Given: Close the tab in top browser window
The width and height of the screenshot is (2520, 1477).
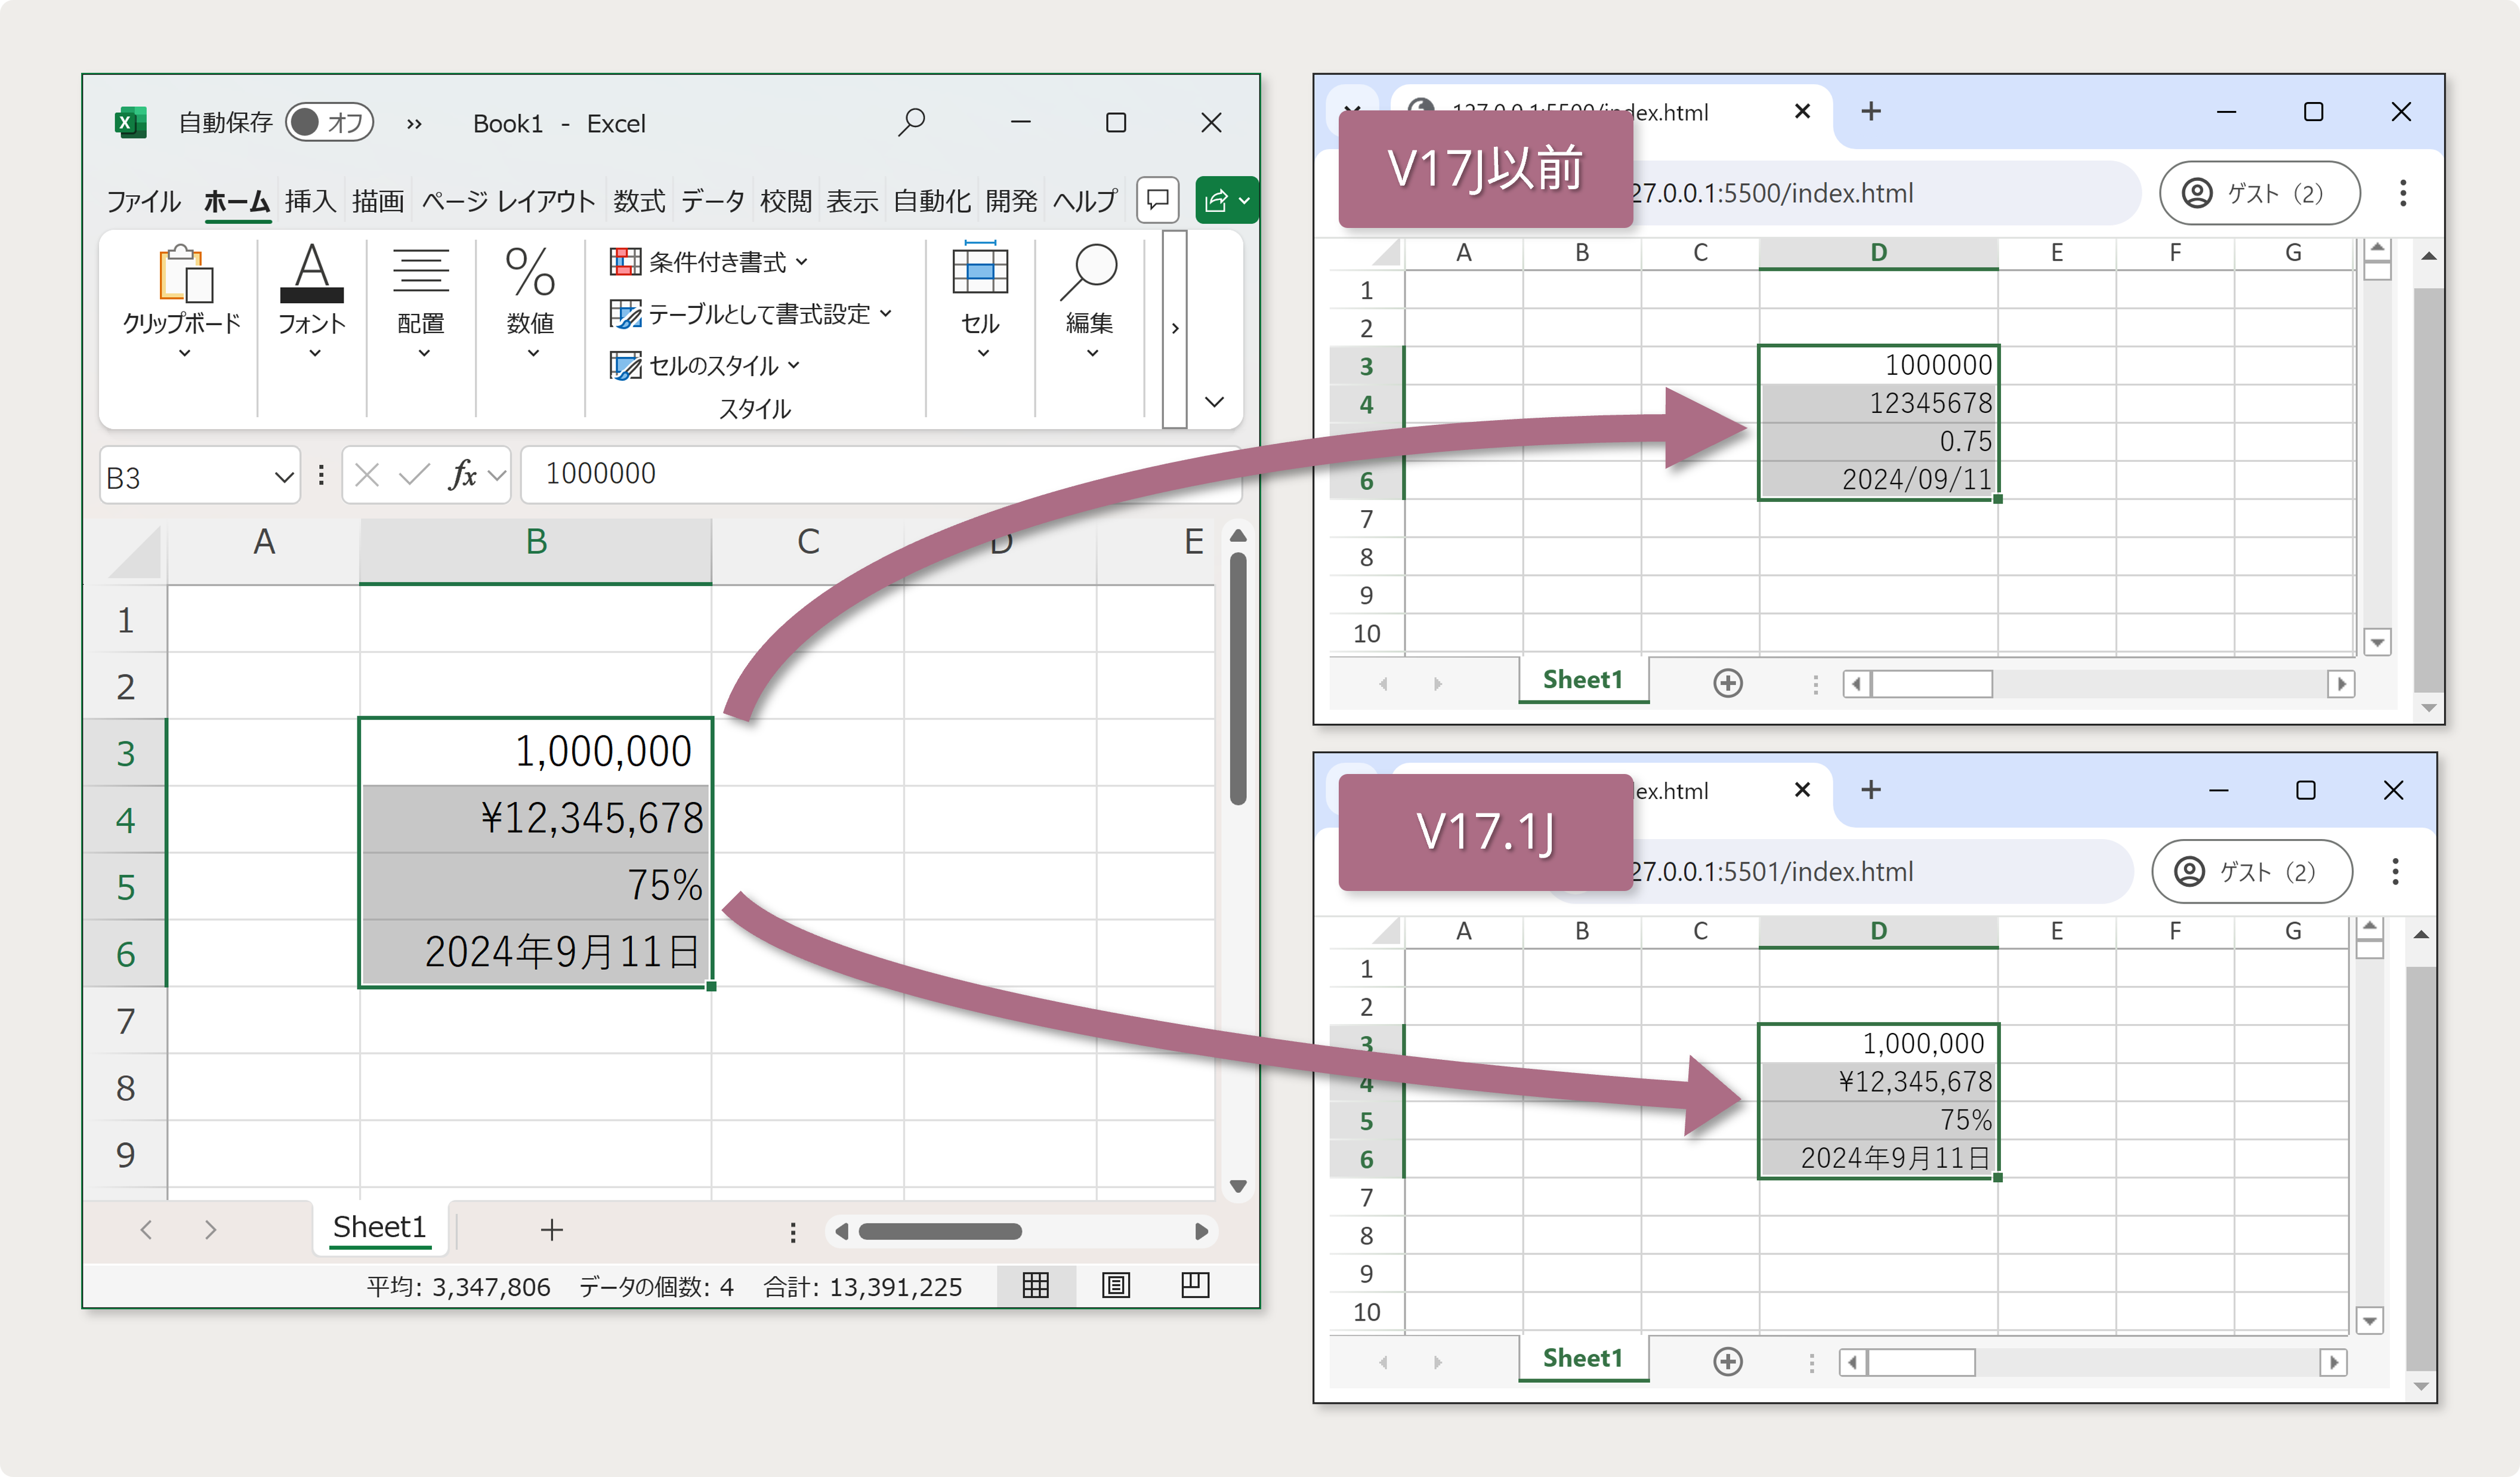Looking at the screenshot, I should [1803, 111].
